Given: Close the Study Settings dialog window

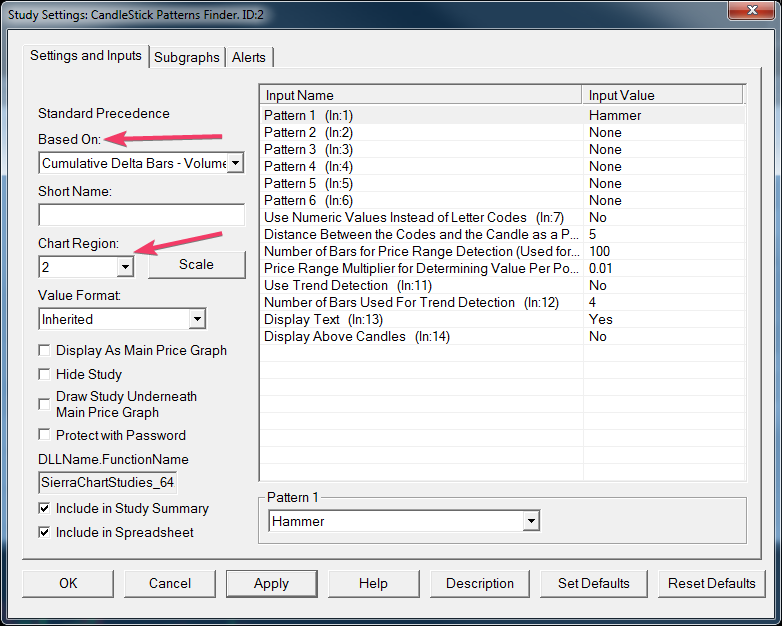Looking at the screenshot, I should click(752, 10).
